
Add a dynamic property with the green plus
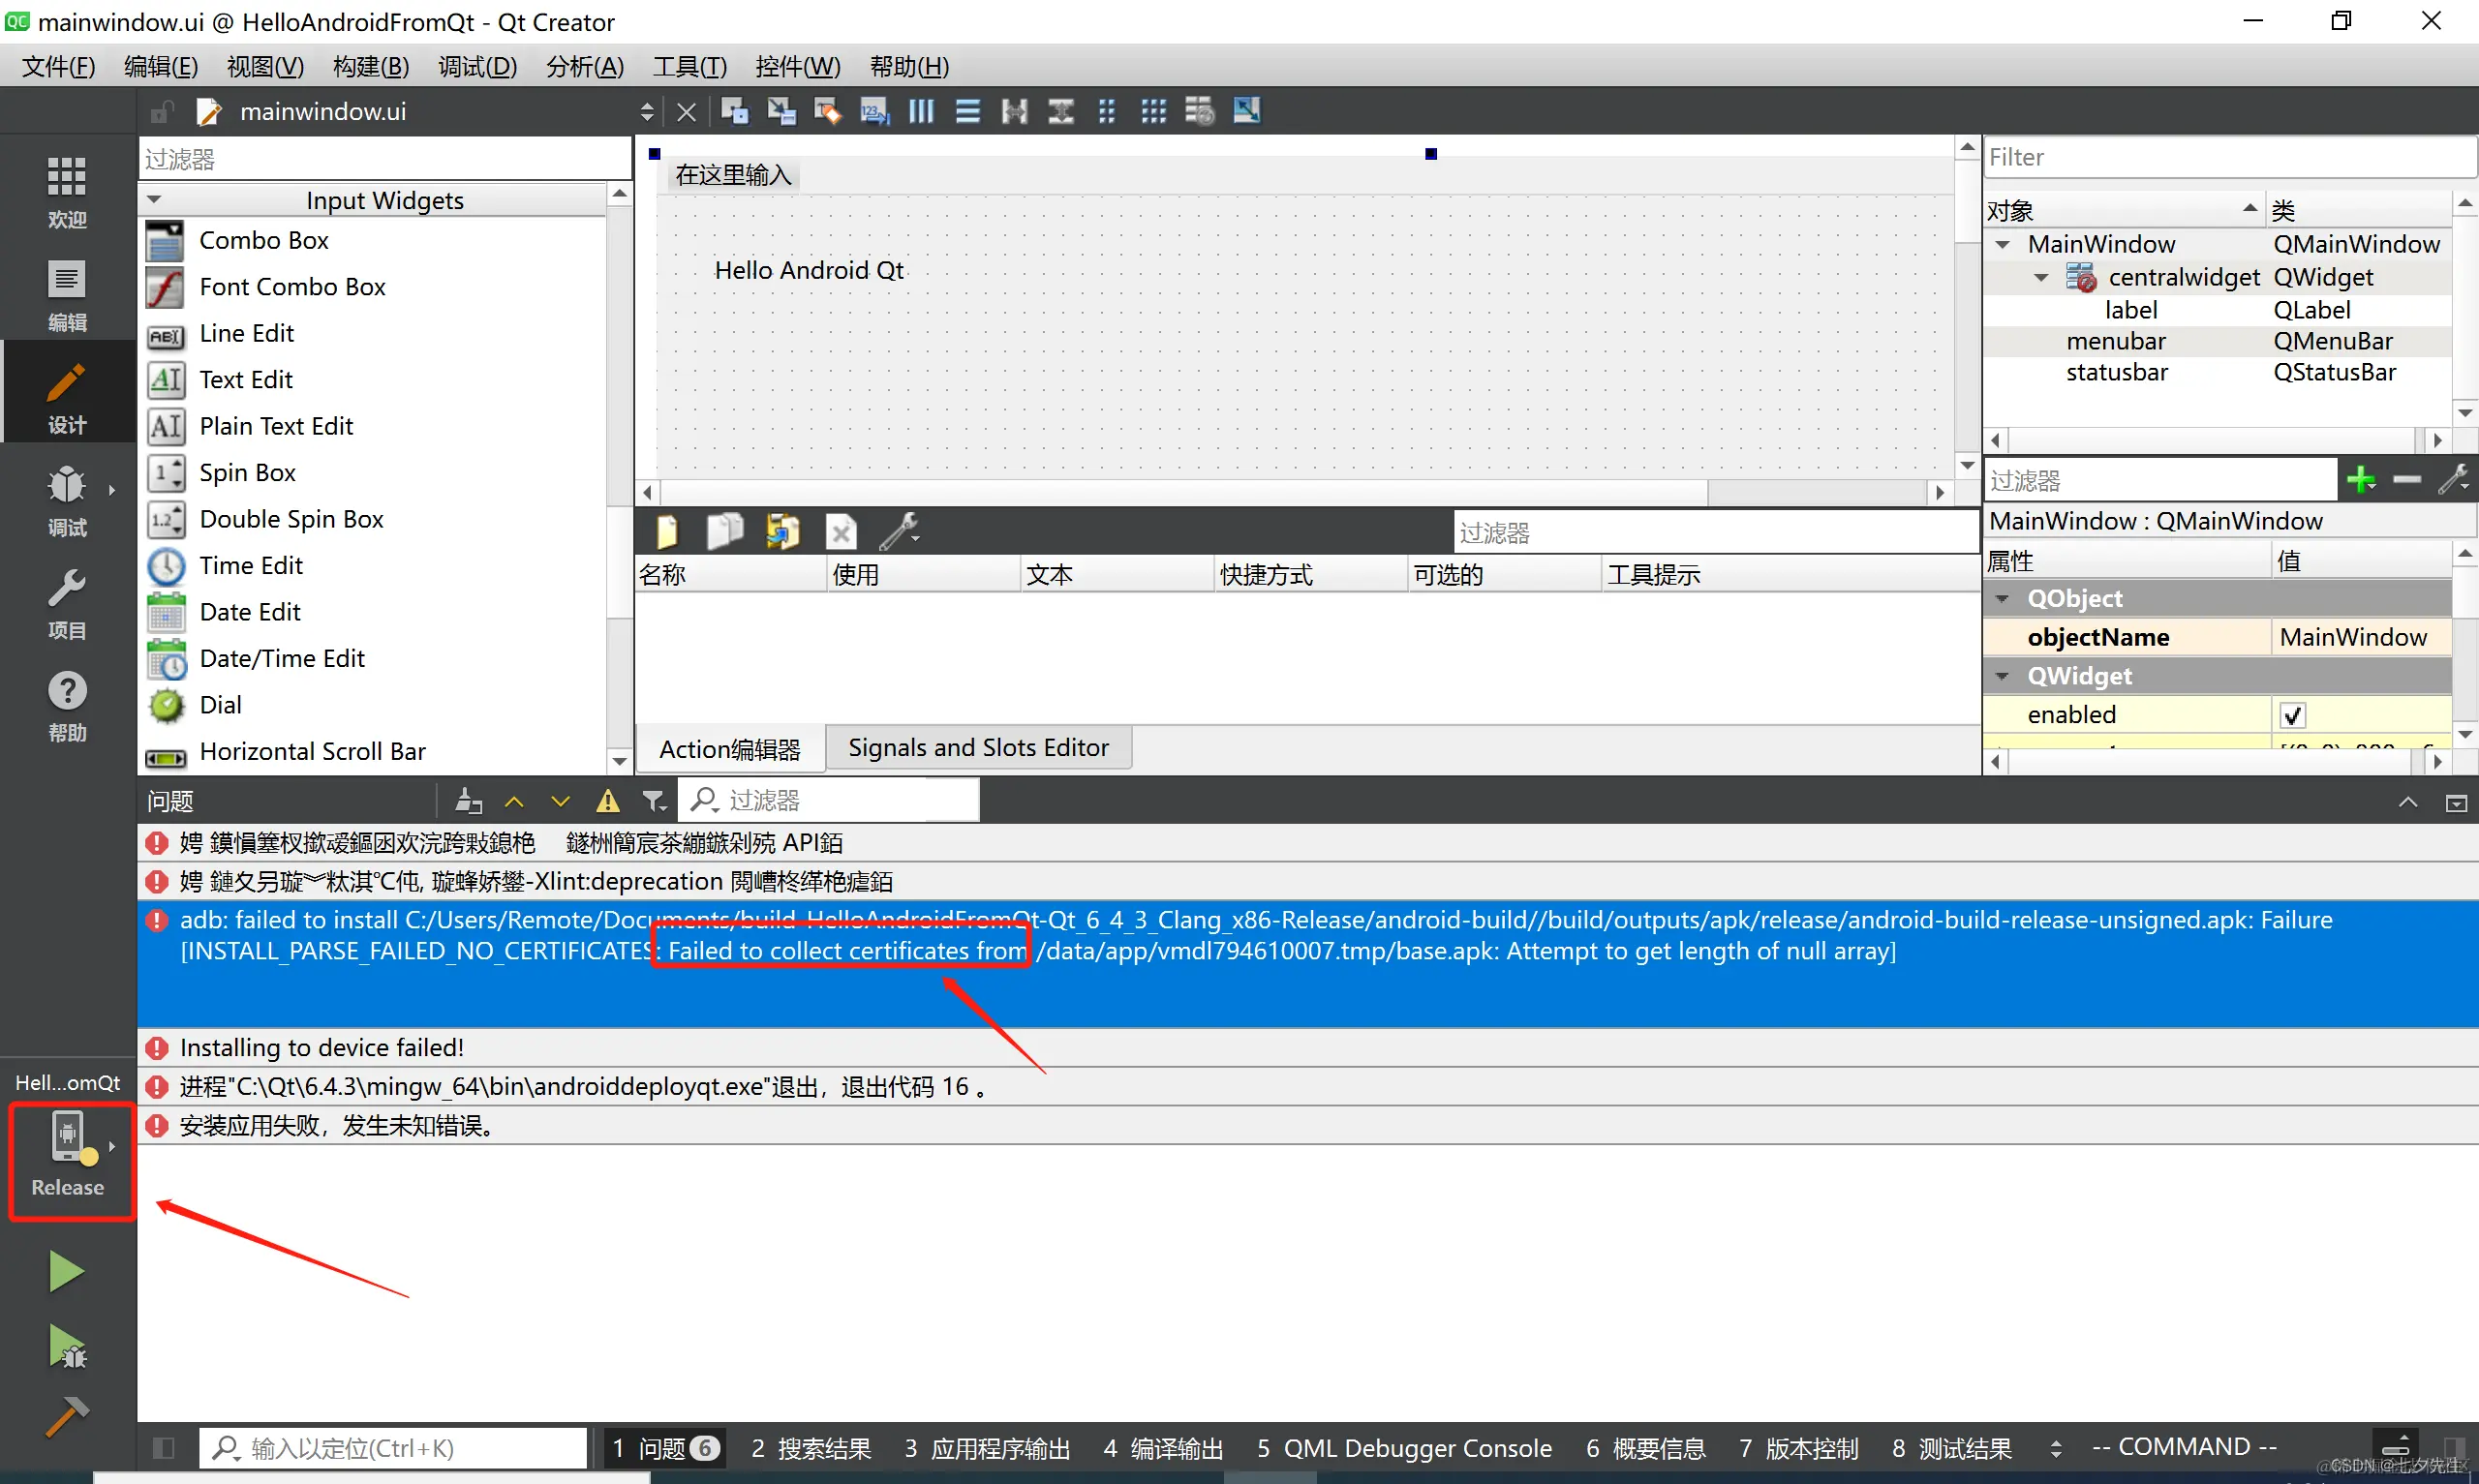2361,480
